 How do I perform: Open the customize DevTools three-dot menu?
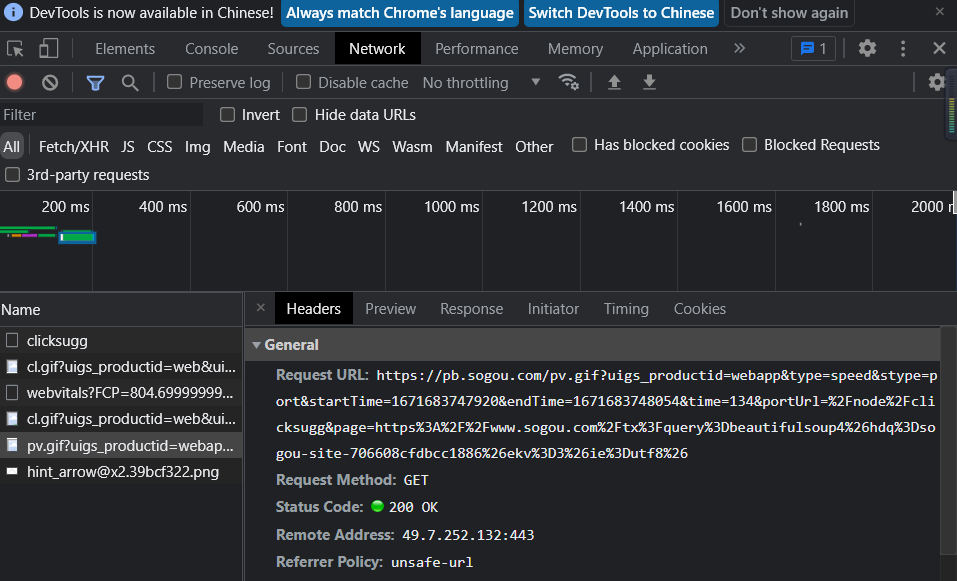903,49
